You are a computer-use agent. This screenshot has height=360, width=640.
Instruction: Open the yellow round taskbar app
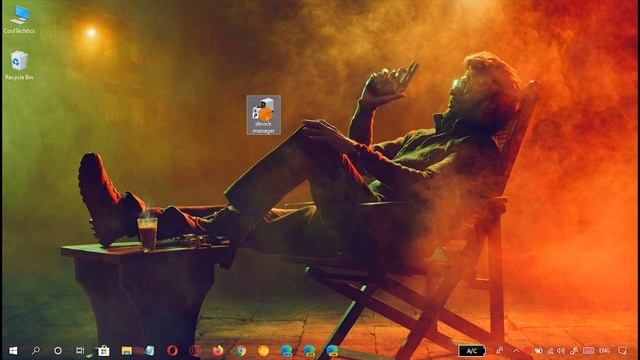pyautogui.click(x=264, y=350)
